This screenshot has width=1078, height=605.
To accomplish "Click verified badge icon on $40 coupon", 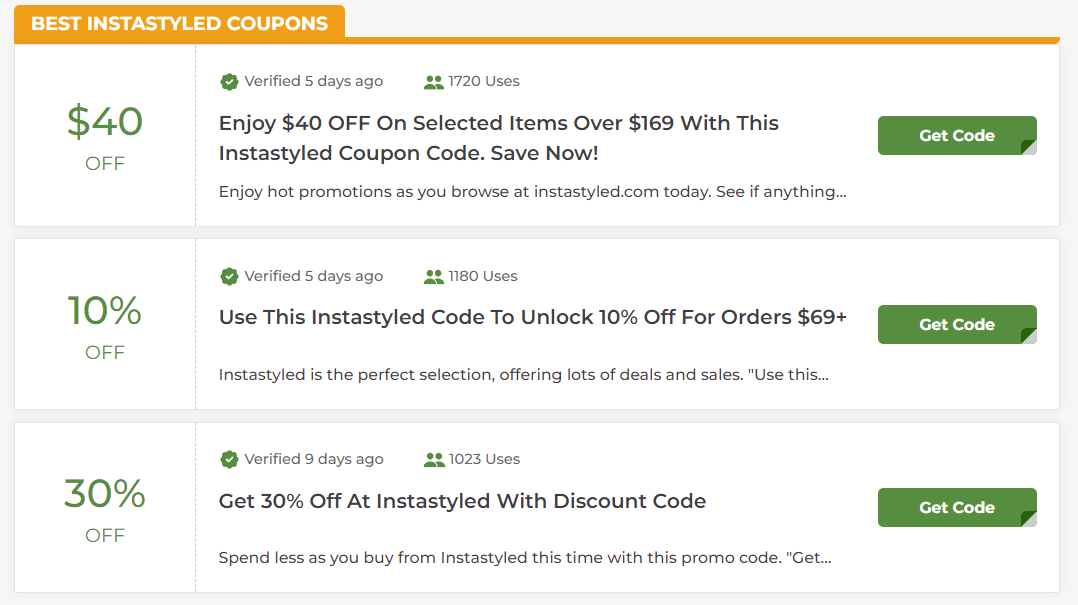I will [x=229, y=82].
